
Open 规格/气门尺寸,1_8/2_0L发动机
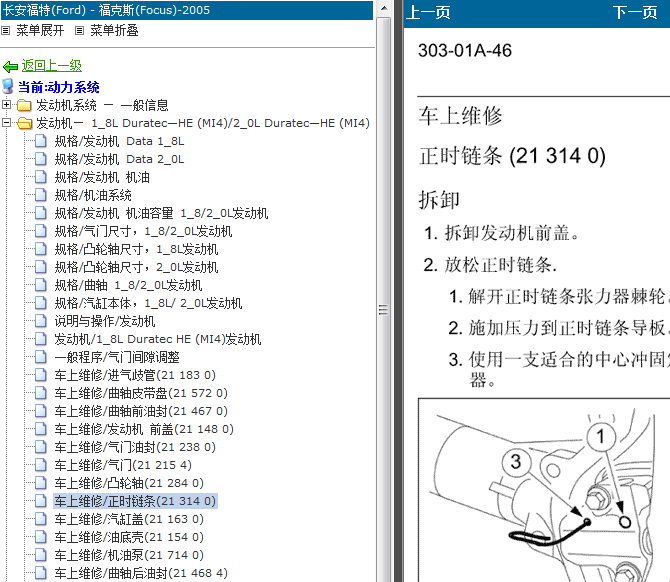143,231
